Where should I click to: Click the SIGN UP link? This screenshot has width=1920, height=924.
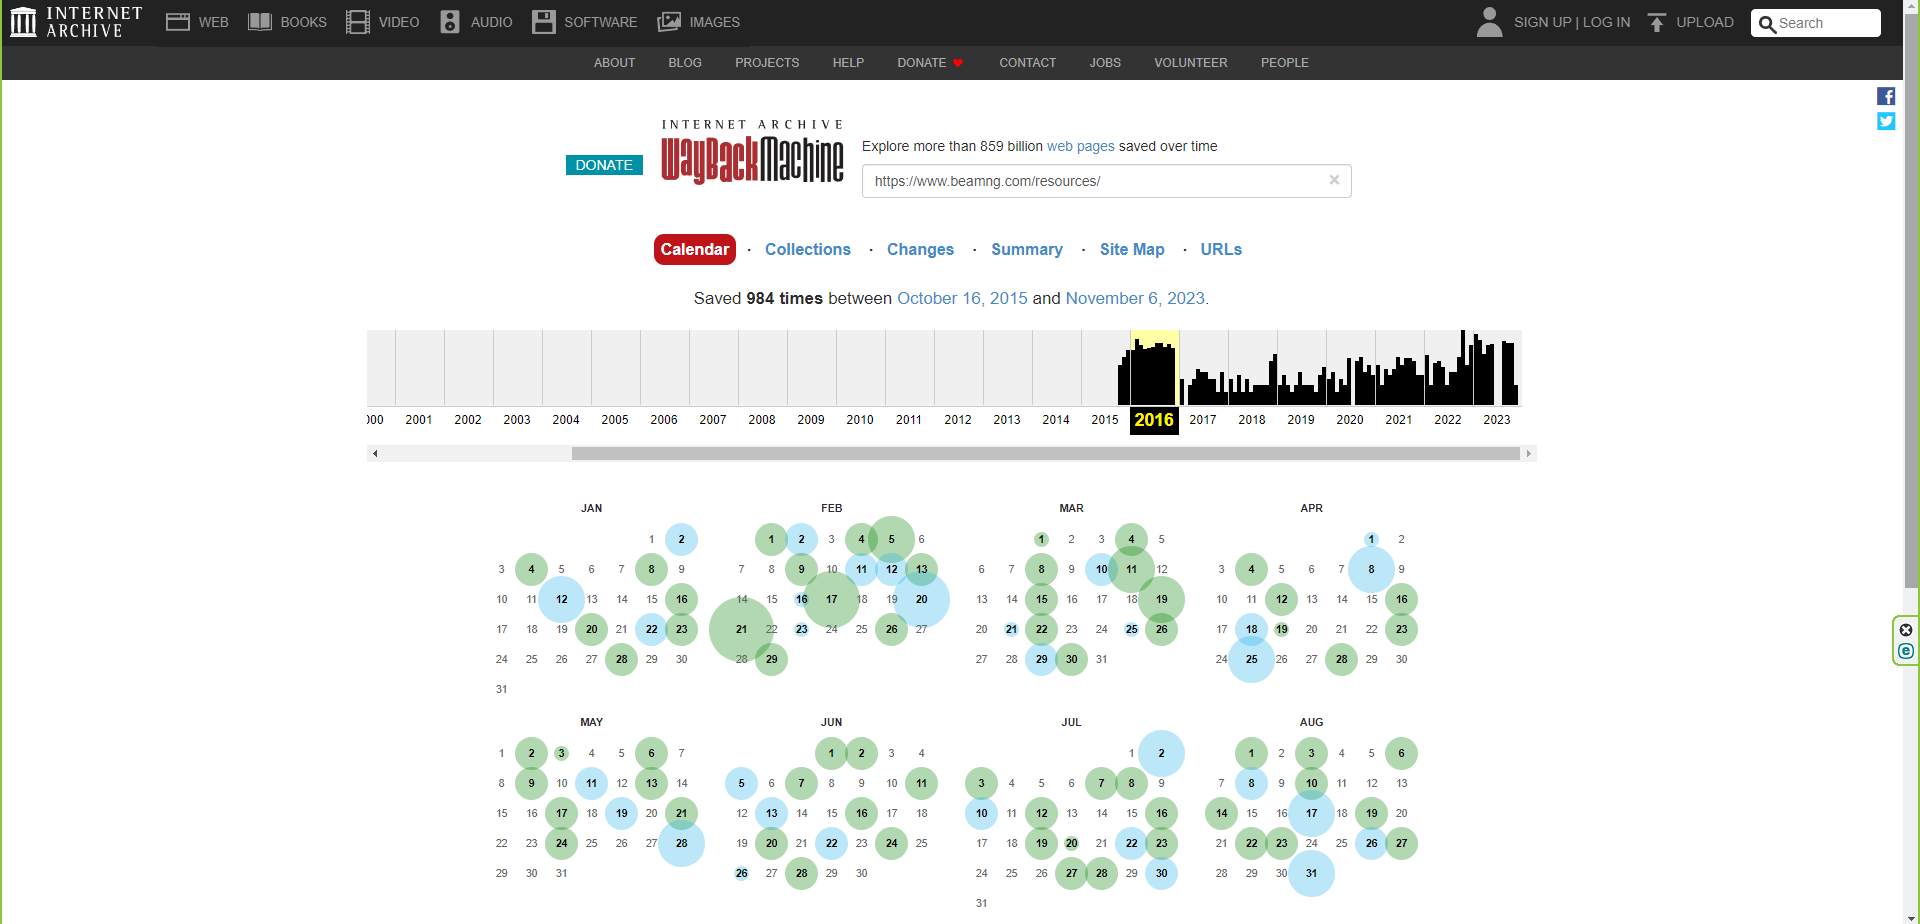coord(1543,22)
